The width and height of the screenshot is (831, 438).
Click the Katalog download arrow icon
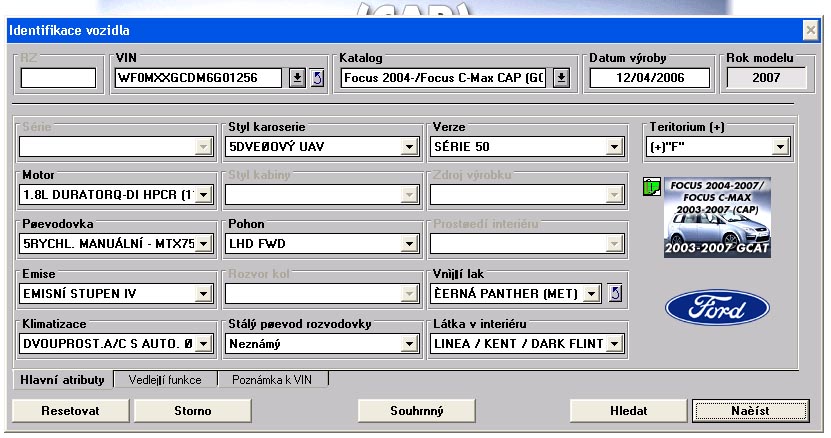click(x=561, y=78)
